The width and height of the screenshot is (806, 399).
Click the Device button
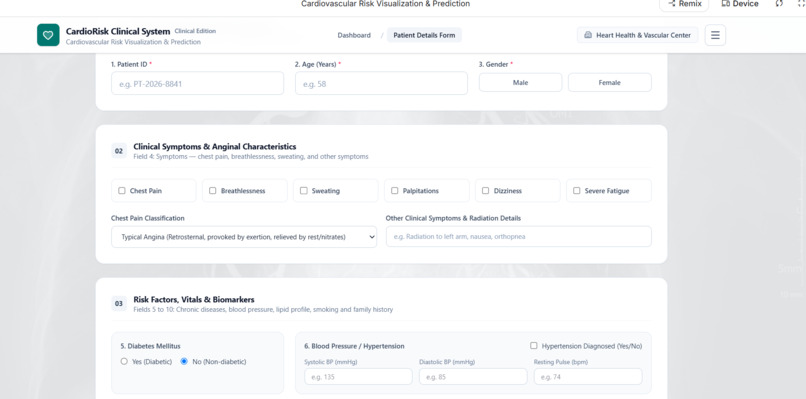(x=740, y=4)
